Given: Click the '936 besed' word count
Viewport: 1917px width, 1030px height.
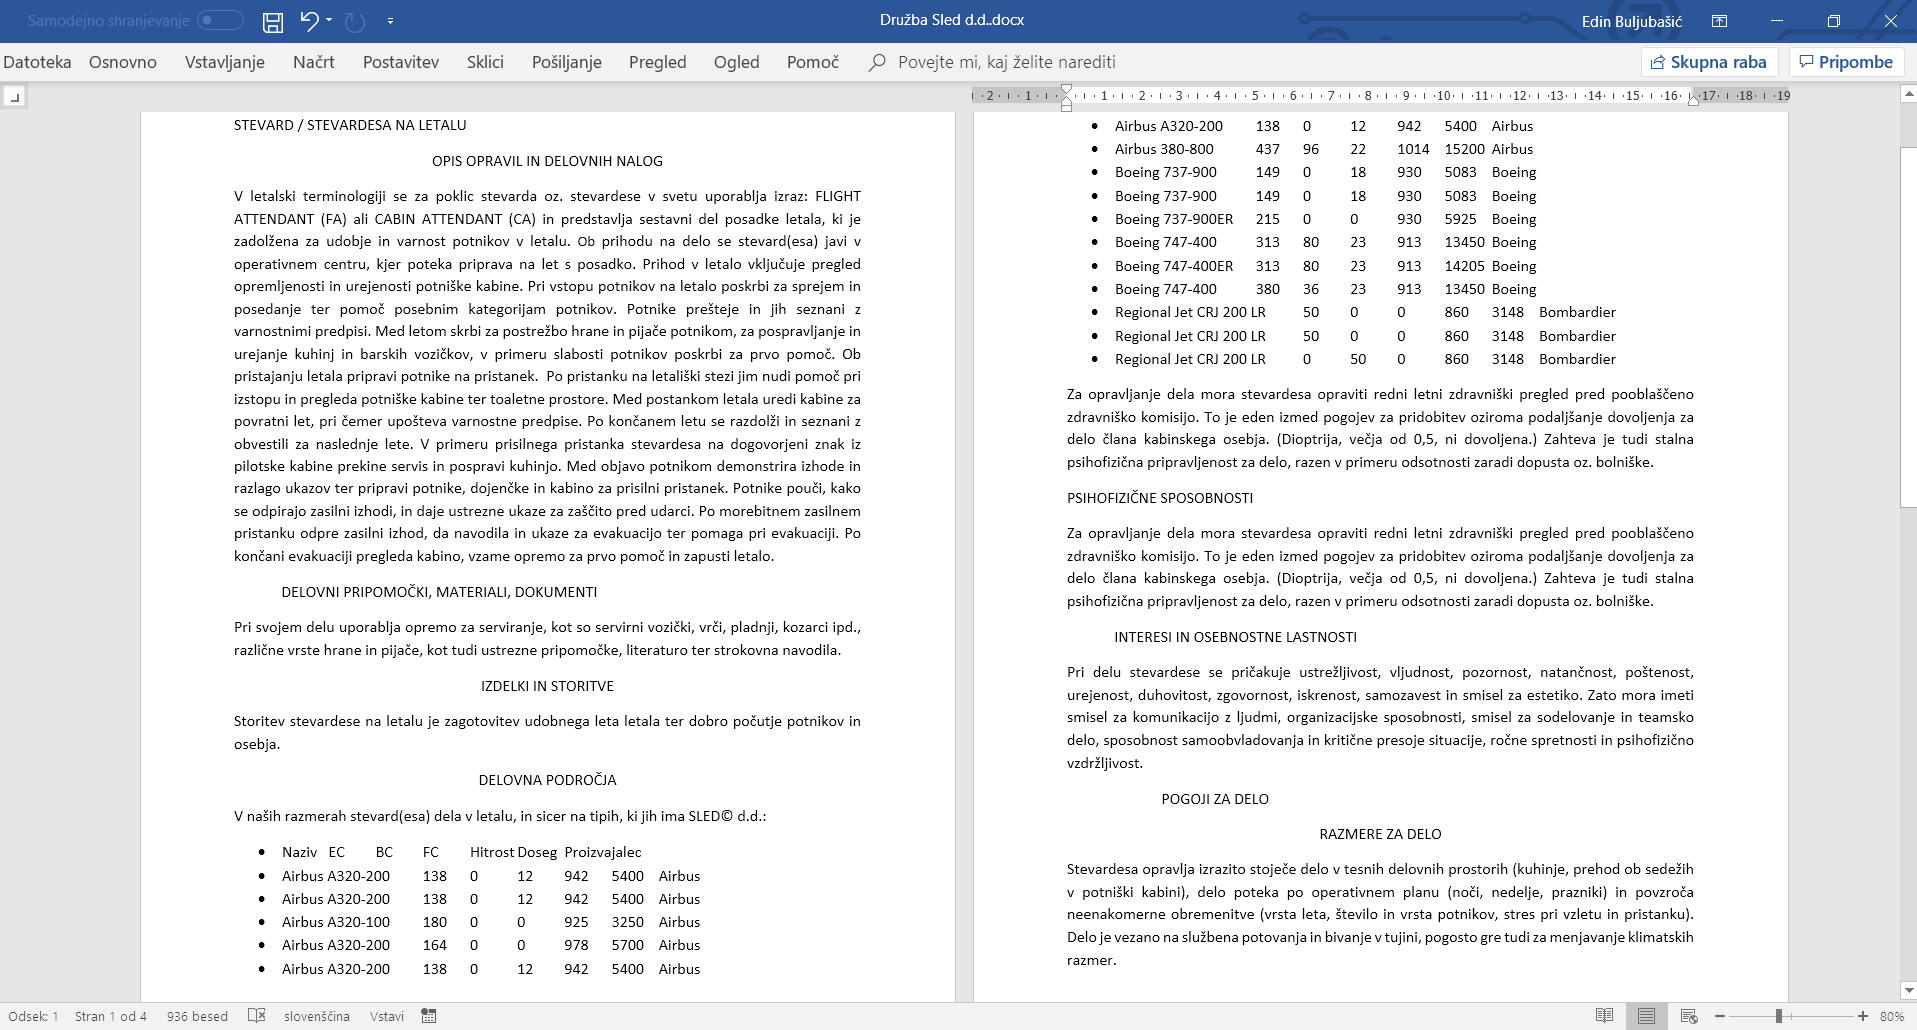Looking at the screenshot, I should coord(197,1016).
